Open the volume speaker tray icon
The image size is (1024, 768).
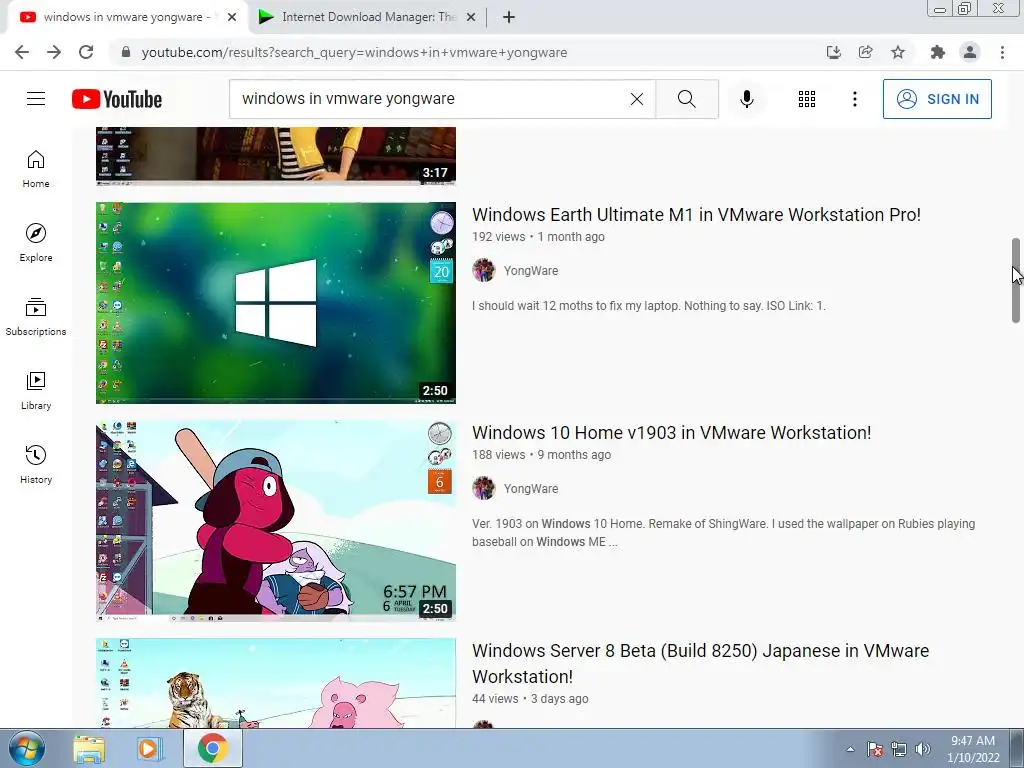923,749
